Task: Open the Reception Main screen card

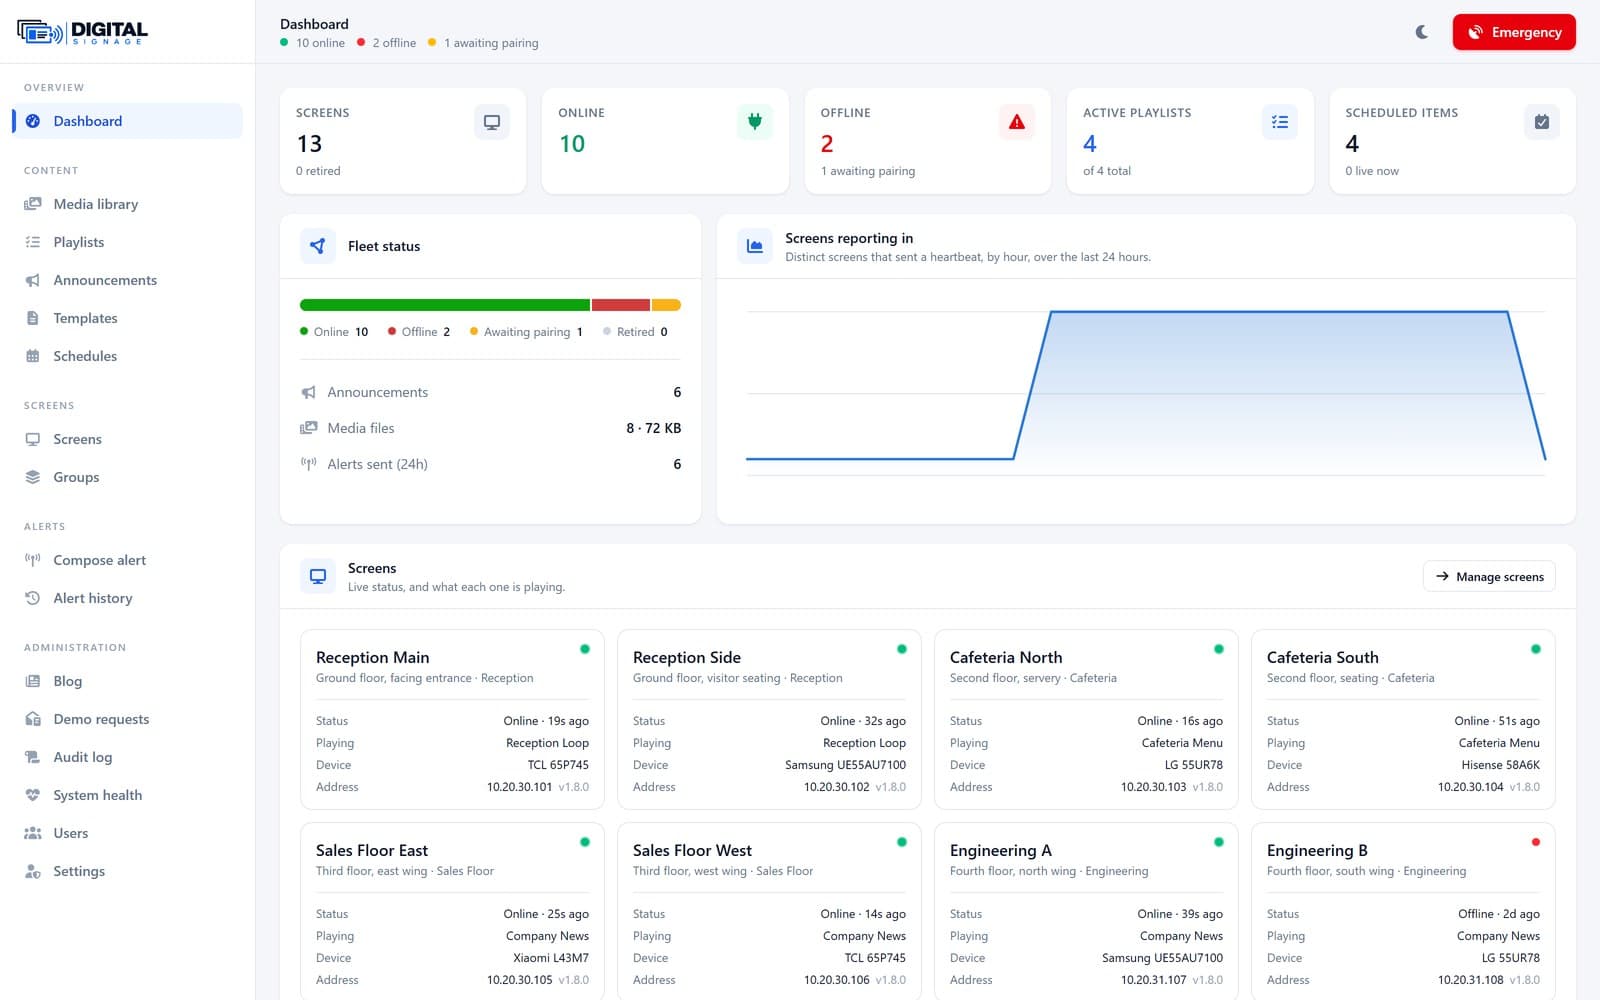Action: [452, 719]
